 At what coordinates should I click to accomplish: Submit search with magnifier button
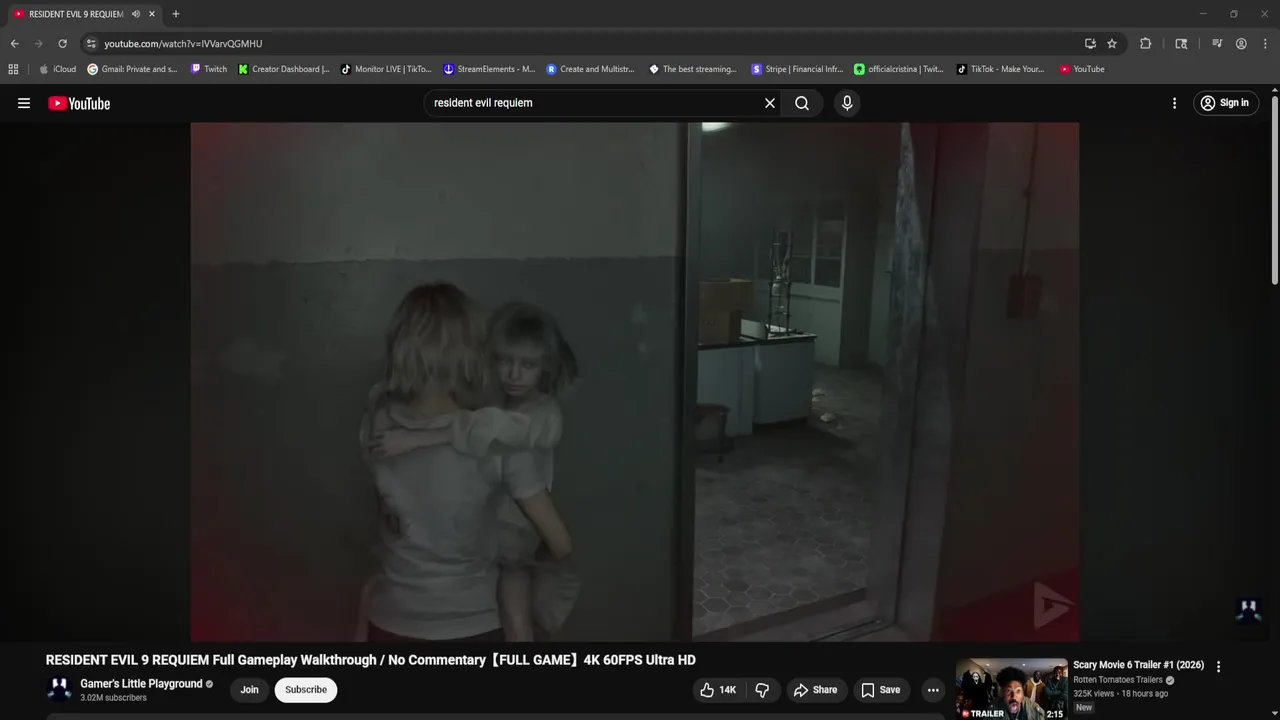[x=802, y=103]
